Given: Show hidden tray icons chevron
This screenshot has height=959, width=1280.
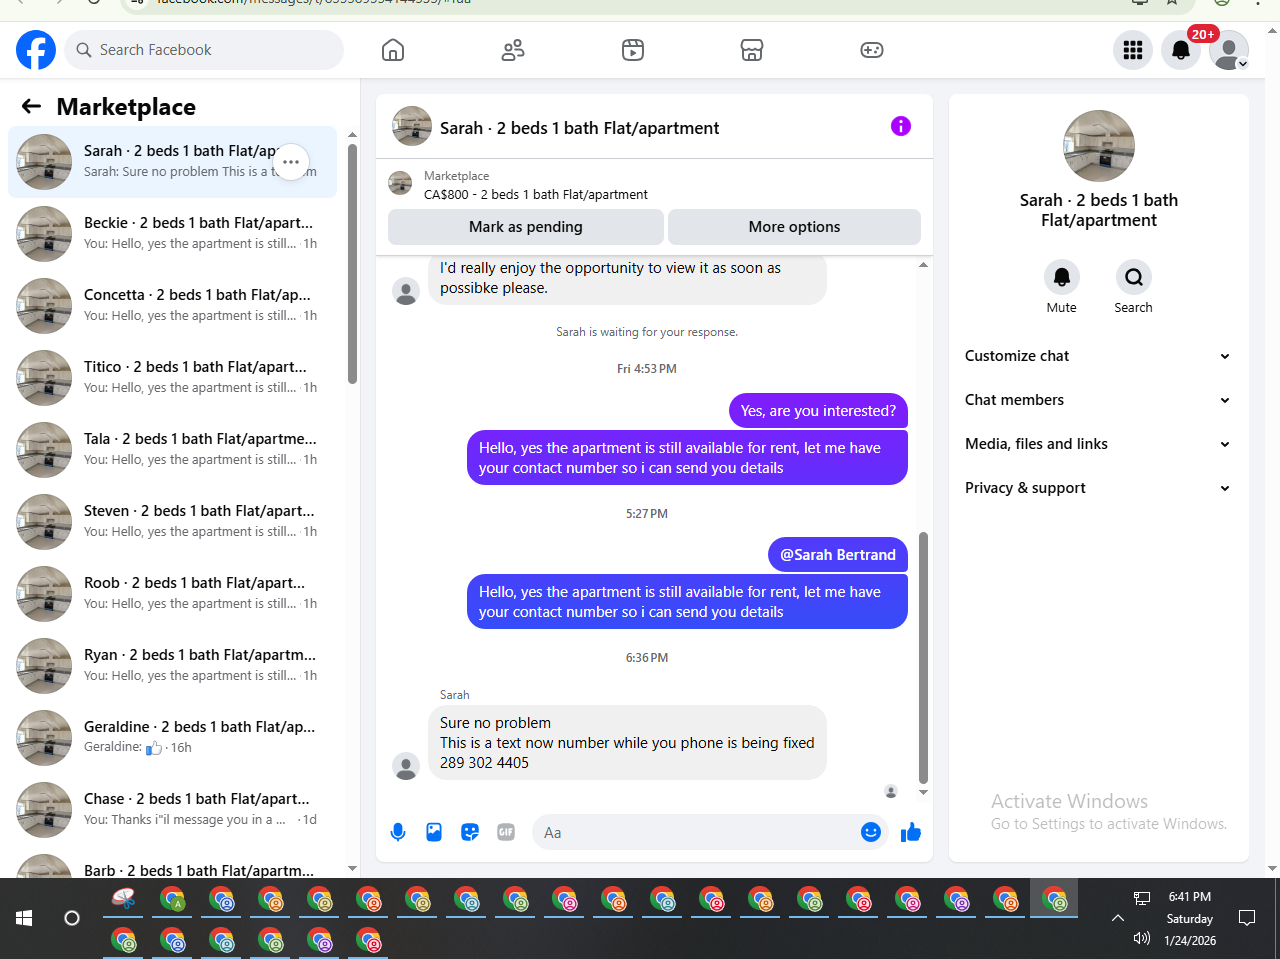Looking at the screenshot, I should tap(1118, 918).
